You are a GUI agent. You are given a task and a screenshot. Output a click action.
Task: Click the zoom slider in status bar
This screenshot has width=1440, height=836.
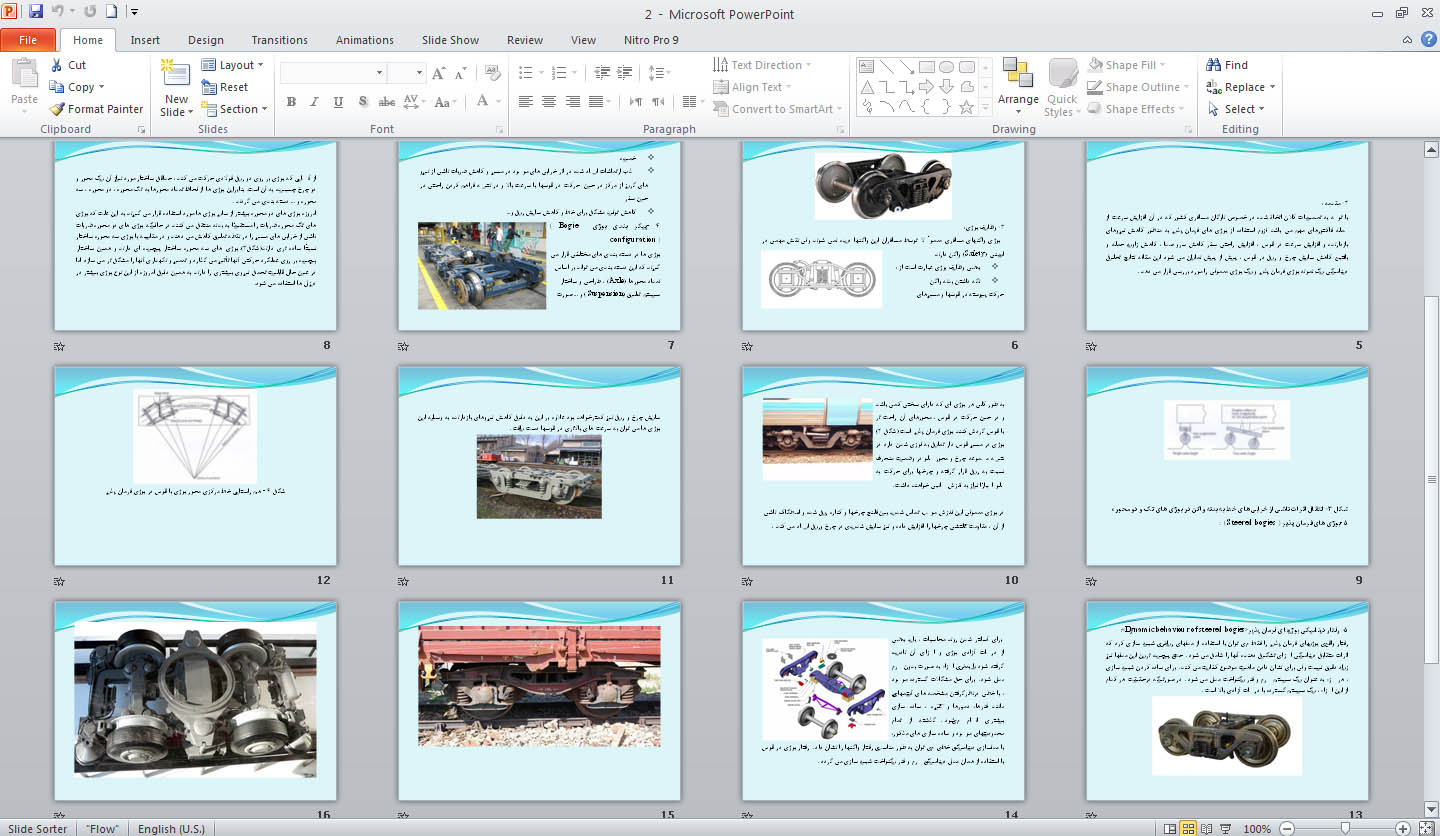click(x=1346, y=829)
